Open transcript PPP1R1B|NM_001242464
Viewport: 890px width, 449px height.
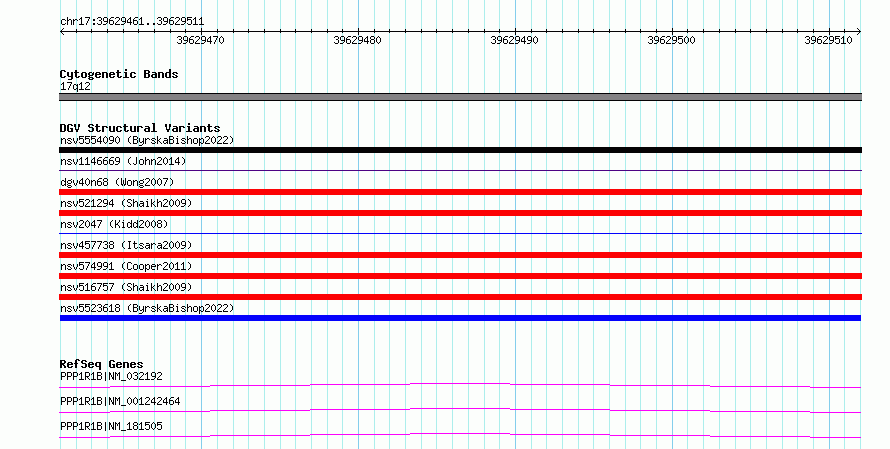point(120,401)
